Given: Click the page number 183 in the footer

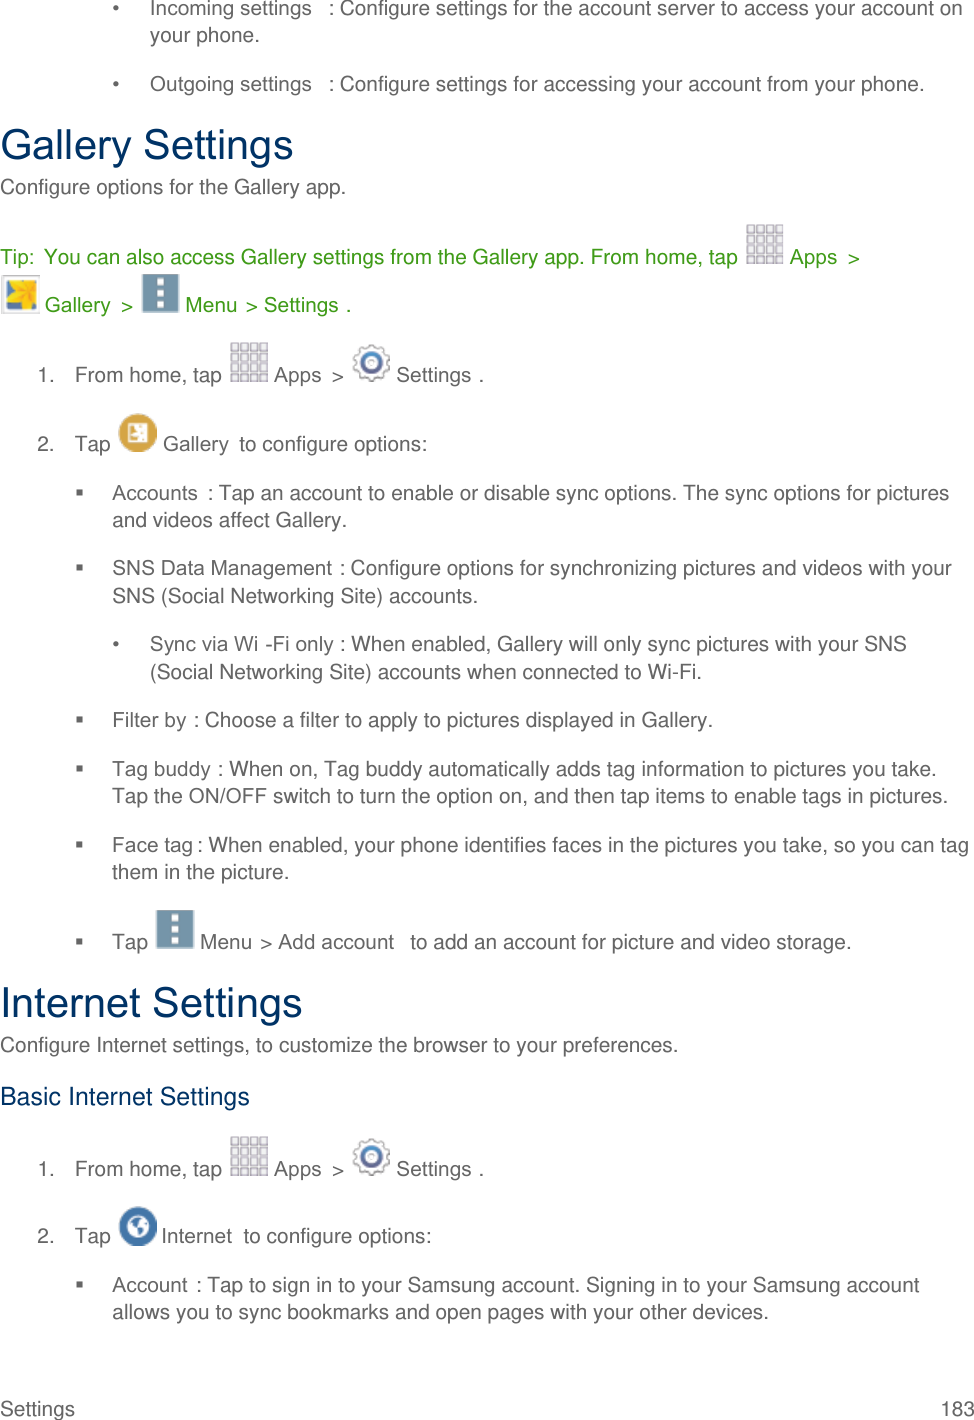Looking at the screenshot, I should 956,1408.
